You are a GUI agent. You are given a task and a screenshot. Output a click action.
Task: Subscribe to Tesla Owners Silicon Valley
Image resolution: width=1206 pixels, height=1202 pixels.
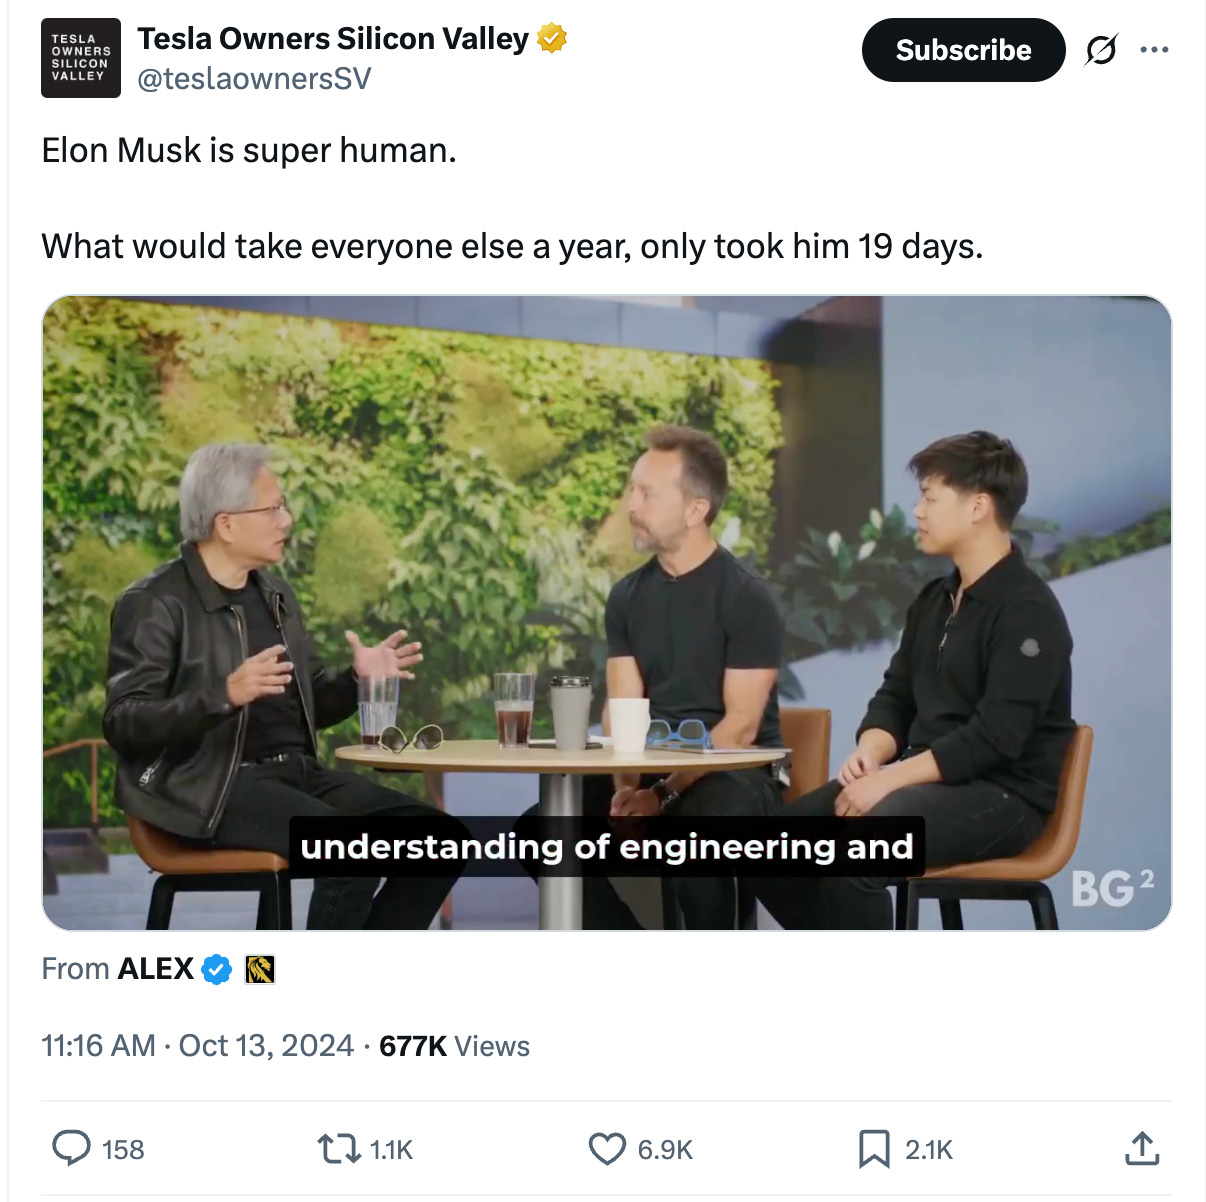[x=963, y=50]
